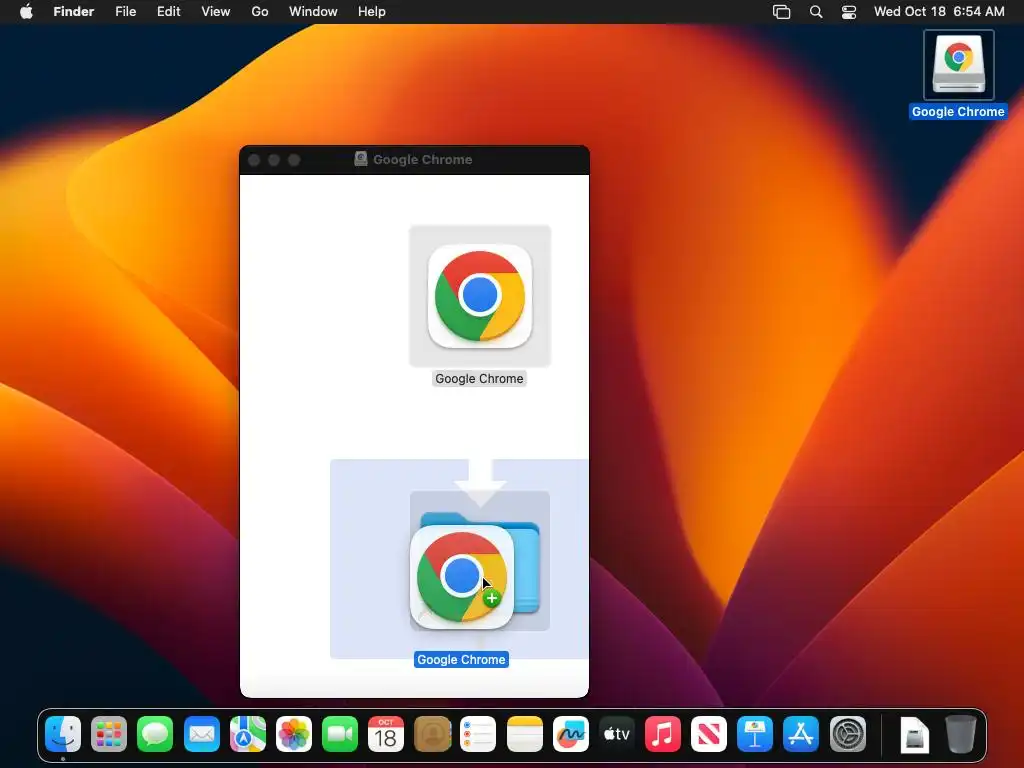Open News app in the Dock
Viewport: 1024px width, 768px height.
(709, 735)
